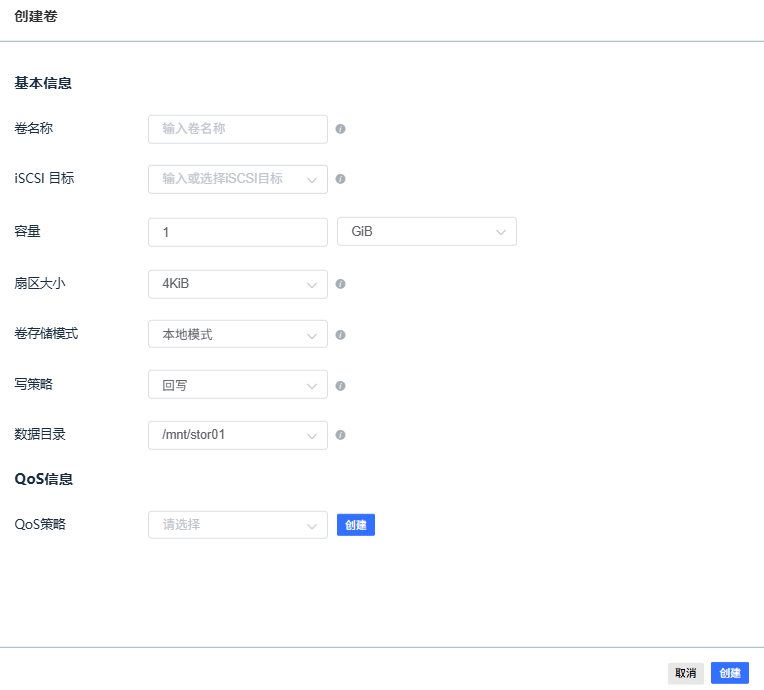Click the 创建卷 dialog title

(36, 16)
